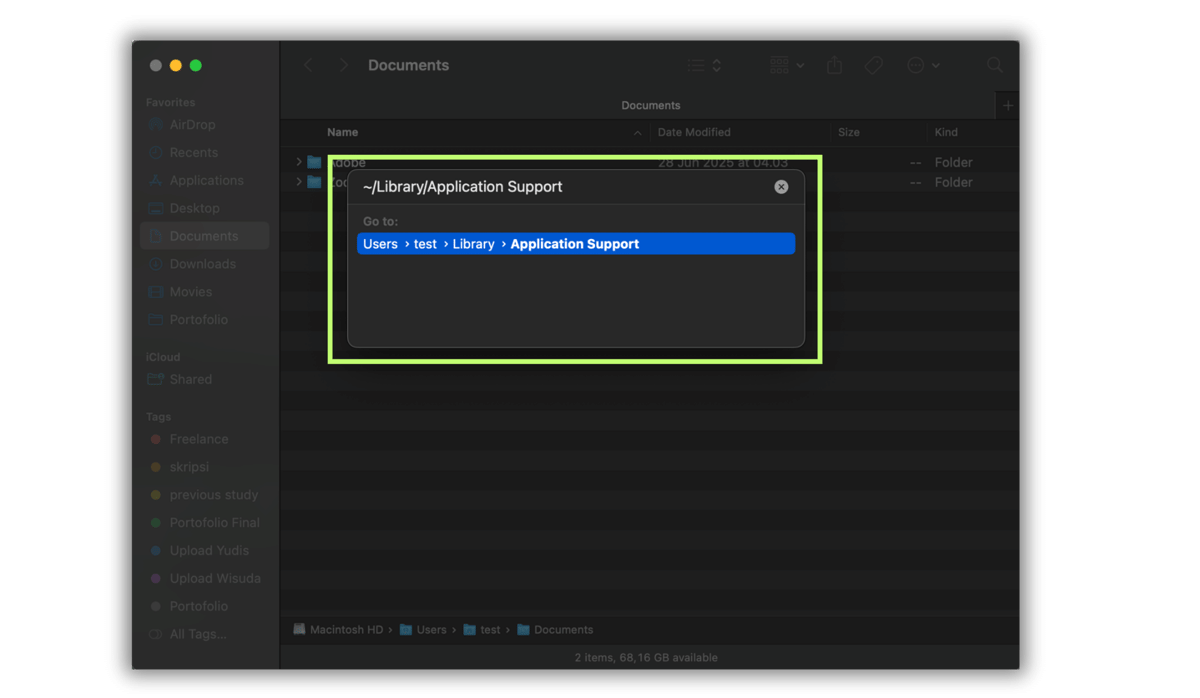Select the Users › test › Library › Application Support suggestion
Image resolution: width=1200 pixels, height=698 pixels.
[x=576, y=244]
